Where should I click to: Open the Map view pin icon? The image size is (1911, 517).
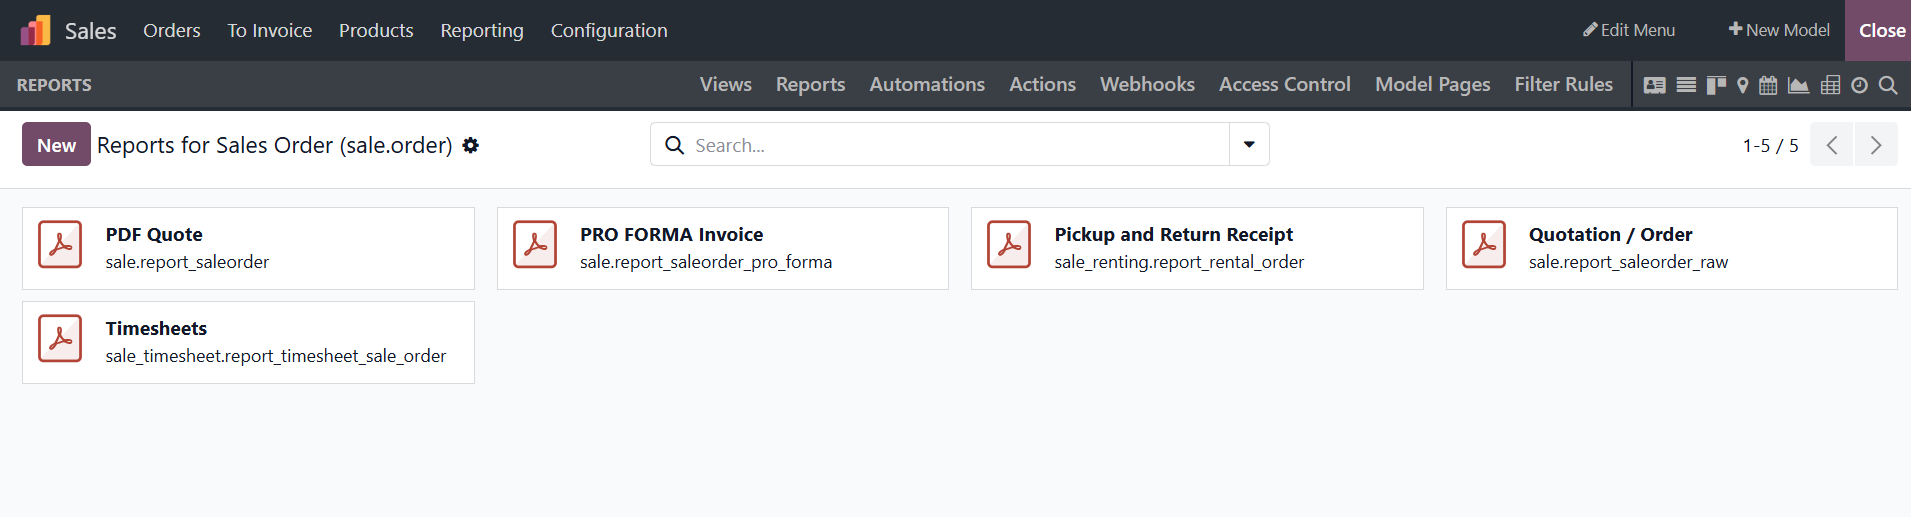[x=1743, y=85]
